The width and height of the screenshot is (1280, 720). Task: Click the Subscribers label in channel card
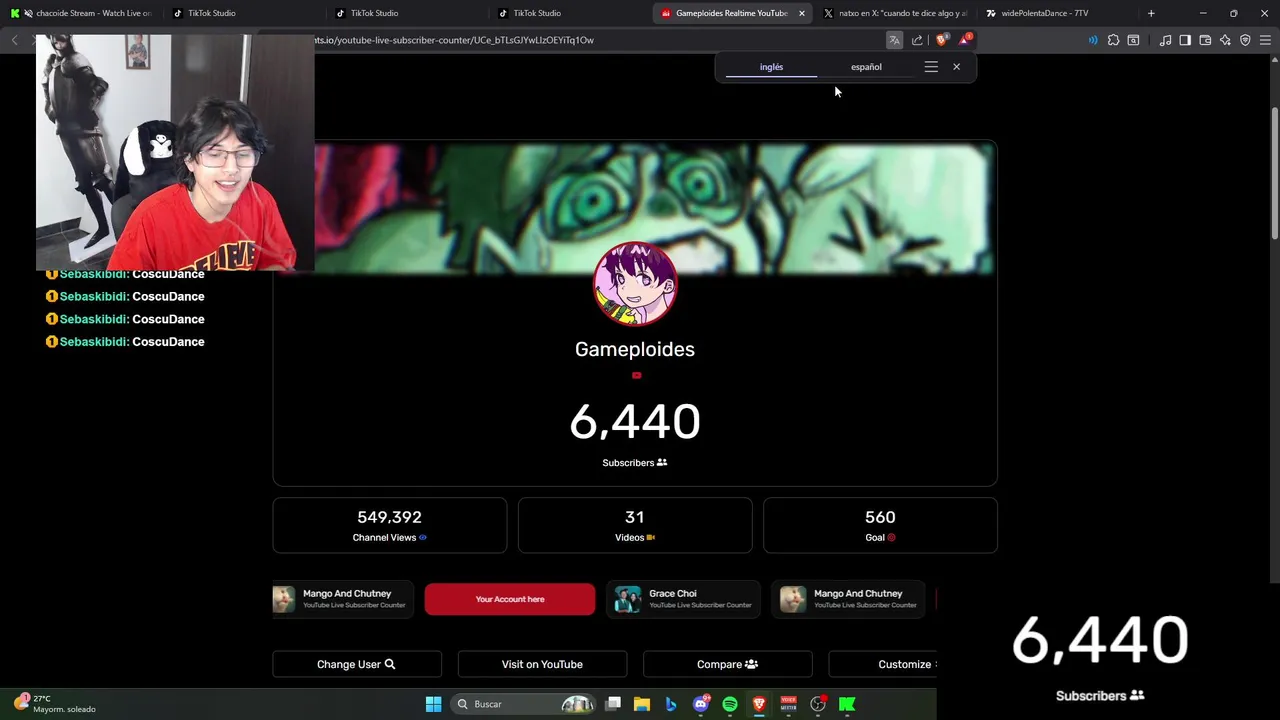(x=635, y=463)
